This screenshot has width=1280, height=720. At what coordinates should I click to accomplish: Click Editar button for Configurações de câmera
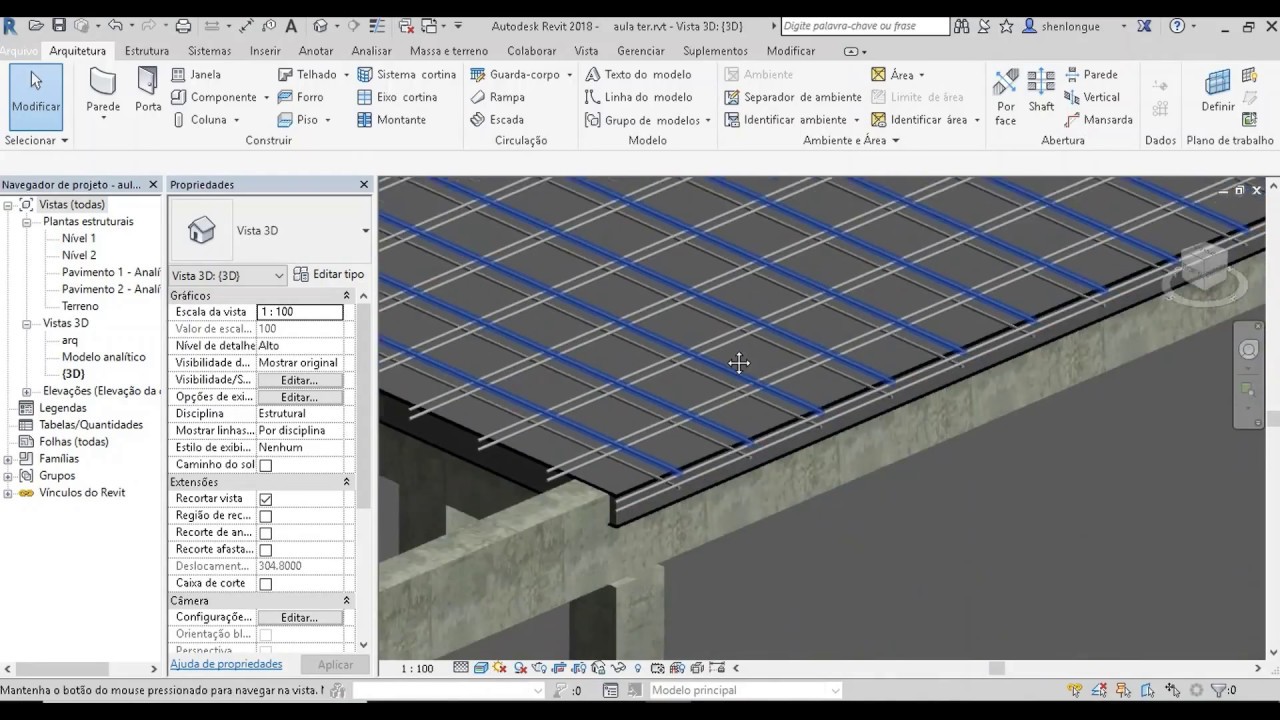pos(299,618)
